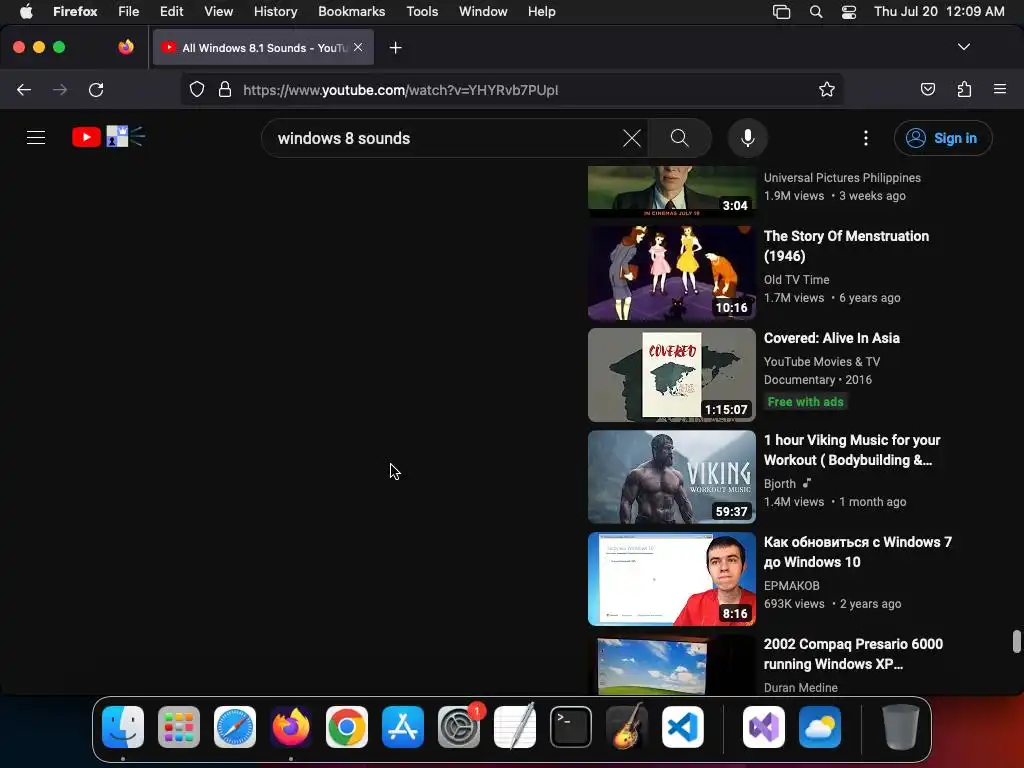
Task: Open Control Center in menu bar
Action: (848, 11)
